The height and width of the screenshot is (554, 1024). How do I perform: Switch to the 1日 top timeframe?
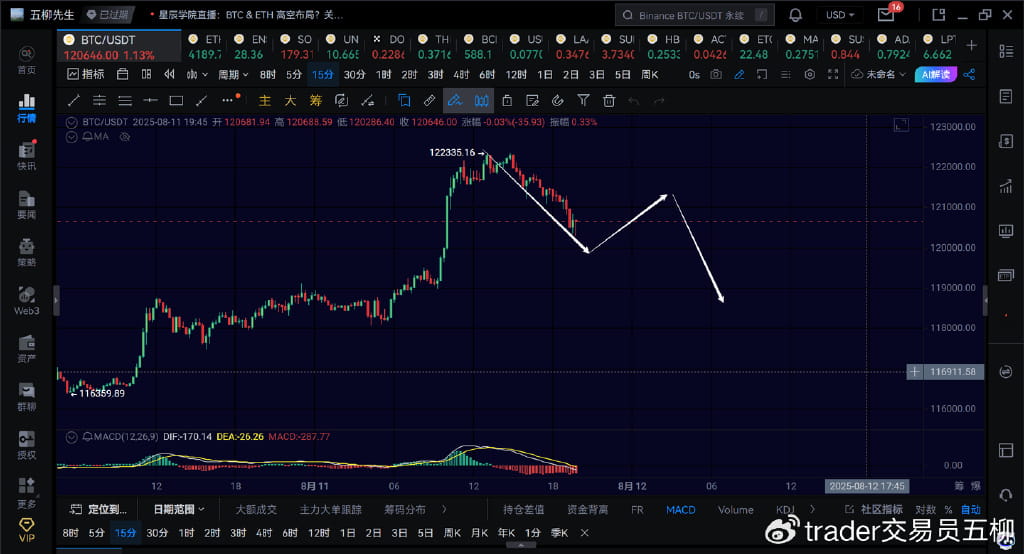coord(545,74)
